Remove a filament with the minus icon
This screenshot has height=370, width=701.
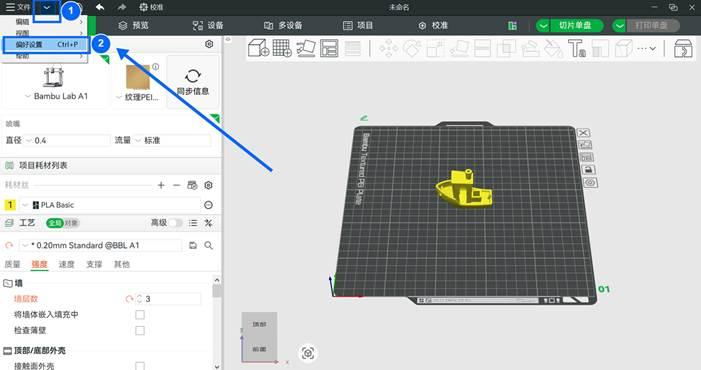pyautogui.click(x=177, y=185)
